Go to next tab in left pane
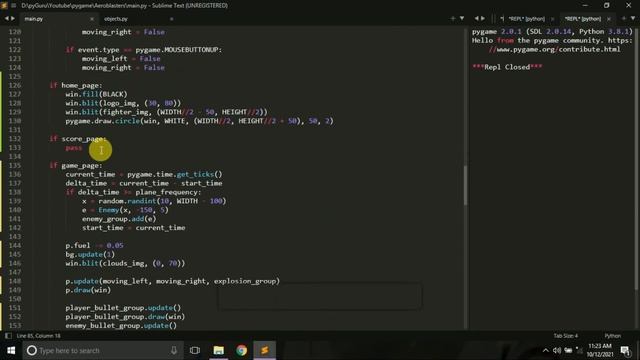640x360 pixels. click(x=13, y=18)
